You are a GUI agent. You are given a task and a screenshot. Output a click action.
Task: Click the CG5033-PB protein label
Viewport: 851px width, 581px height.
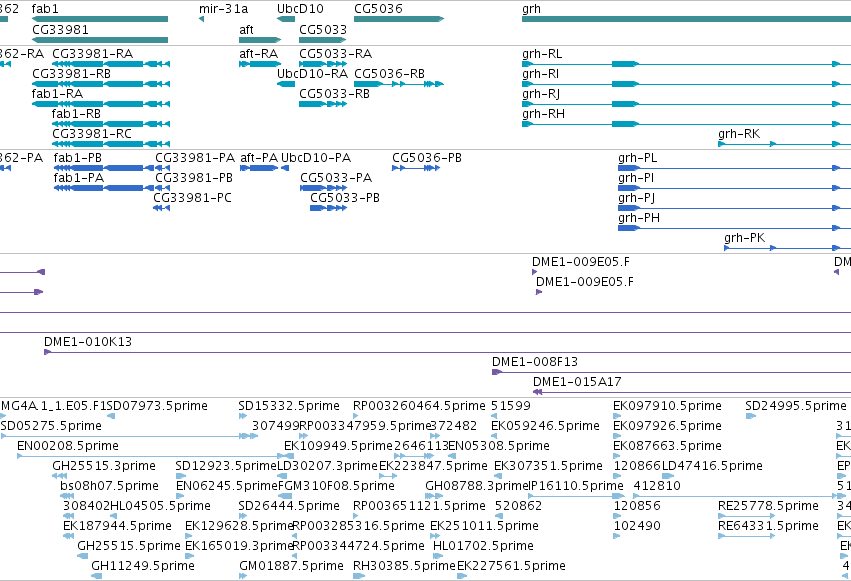pyautogui.click(x=345, y=198)
